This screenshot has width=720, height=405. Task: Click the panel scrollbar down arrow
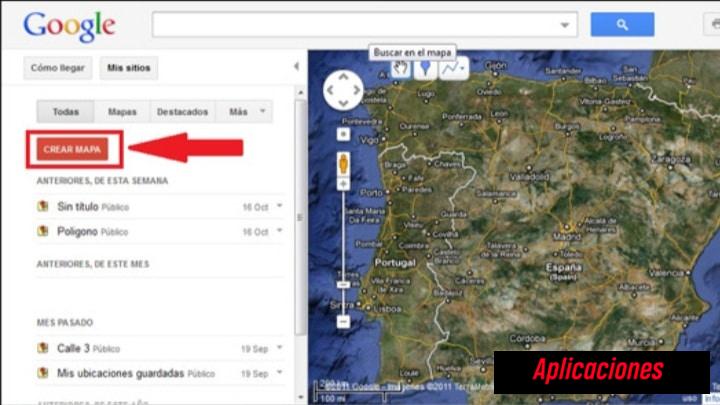tap(300, 398)
